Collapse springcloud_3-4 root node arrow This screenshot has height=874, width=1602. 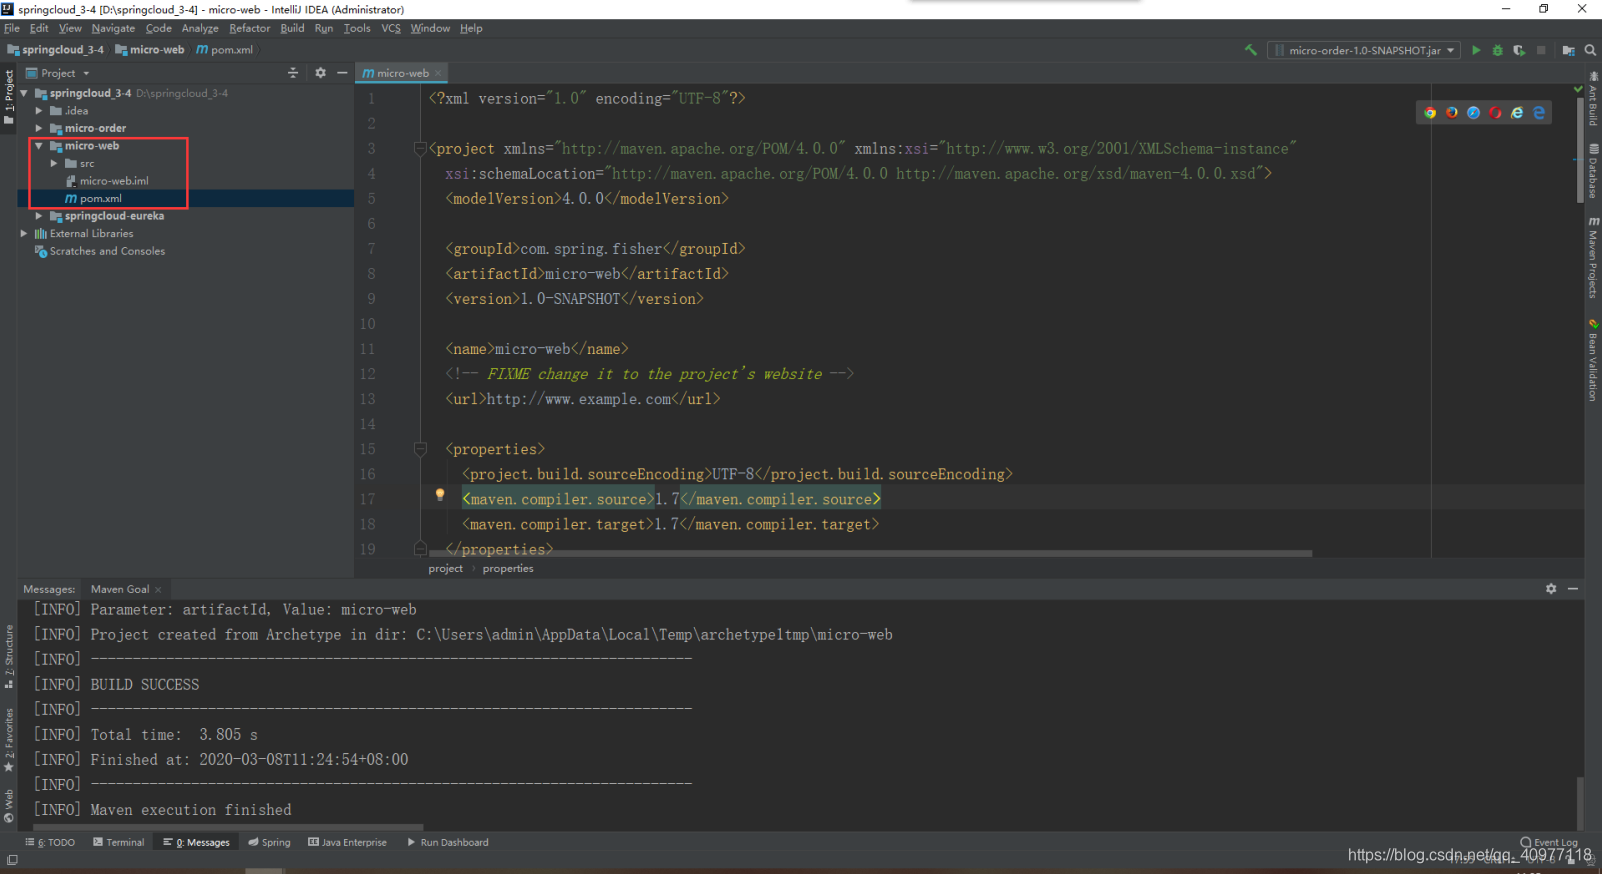(24, 93)
